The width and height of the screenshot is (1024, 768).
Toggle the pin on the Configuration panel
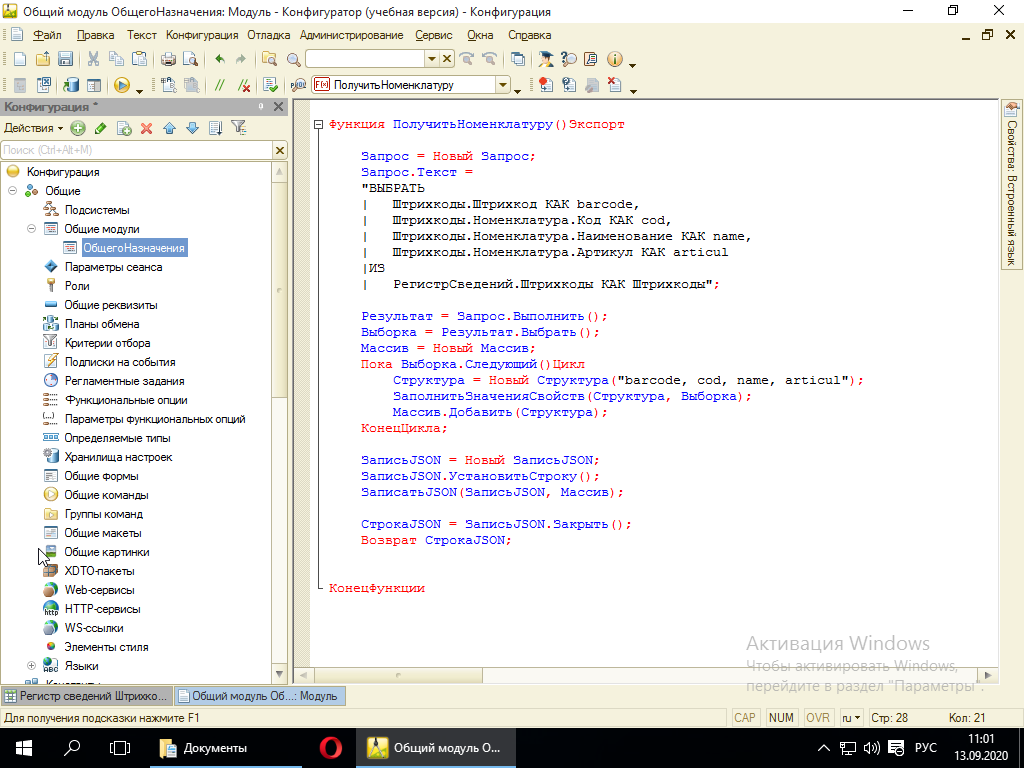click(261, 106)
